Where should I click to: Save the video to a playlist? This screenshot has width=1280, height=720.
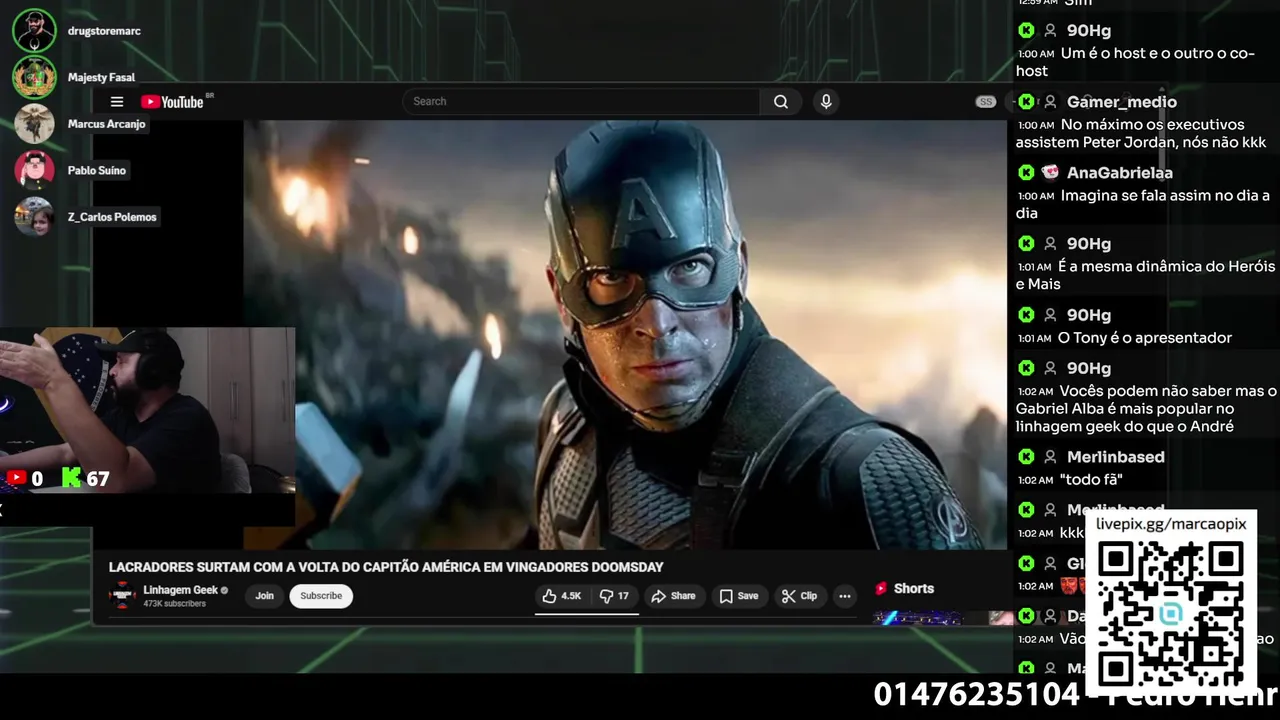(x=739, y=596)
